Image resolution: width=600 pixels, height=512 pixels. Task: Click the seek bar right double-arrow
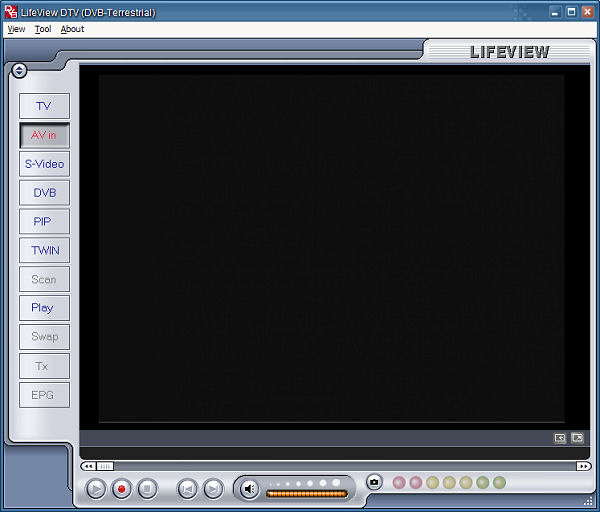[x=583, y=466]
